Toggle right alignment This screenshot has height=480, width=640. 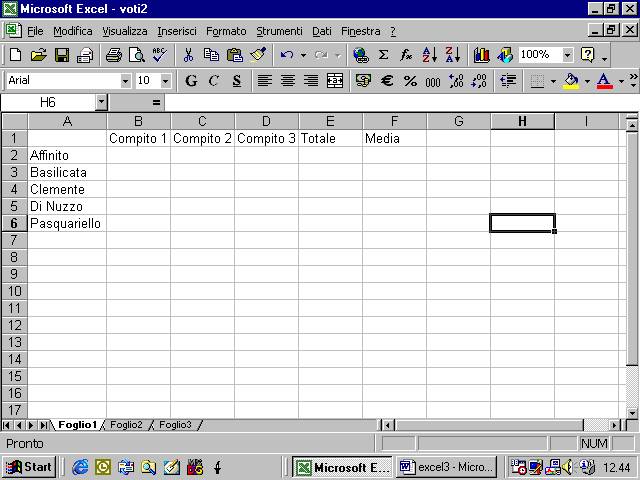click(311, 80)
